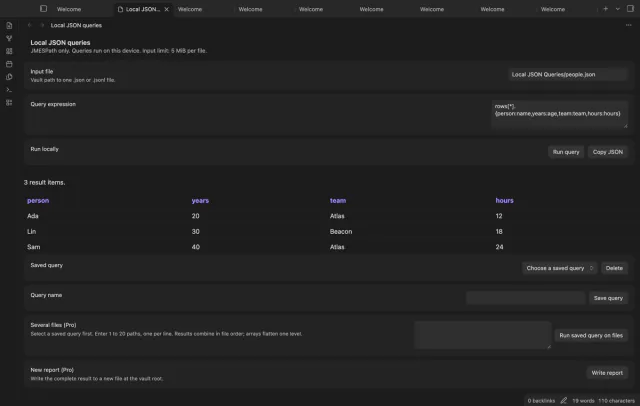Click the Several files paths text area
Screen dimensions: 640x406
point(482,335)
